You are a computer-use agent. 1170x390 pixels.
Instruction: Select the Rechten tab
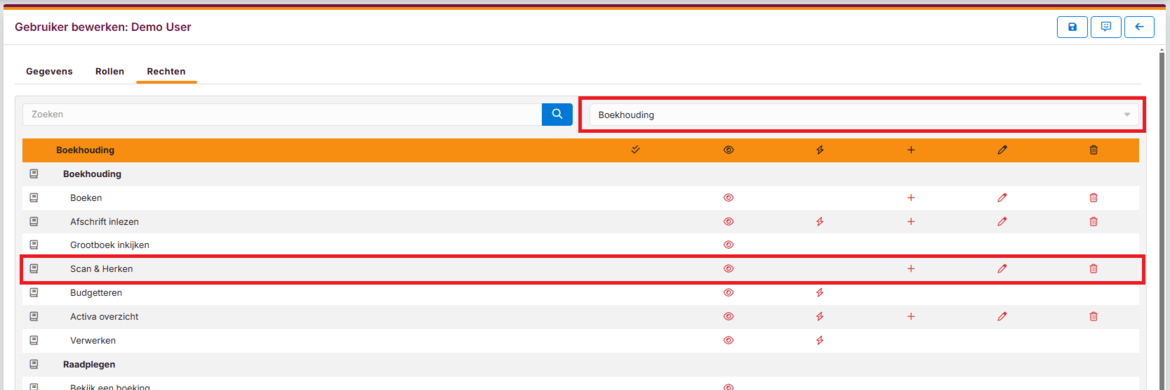(166, 72)
